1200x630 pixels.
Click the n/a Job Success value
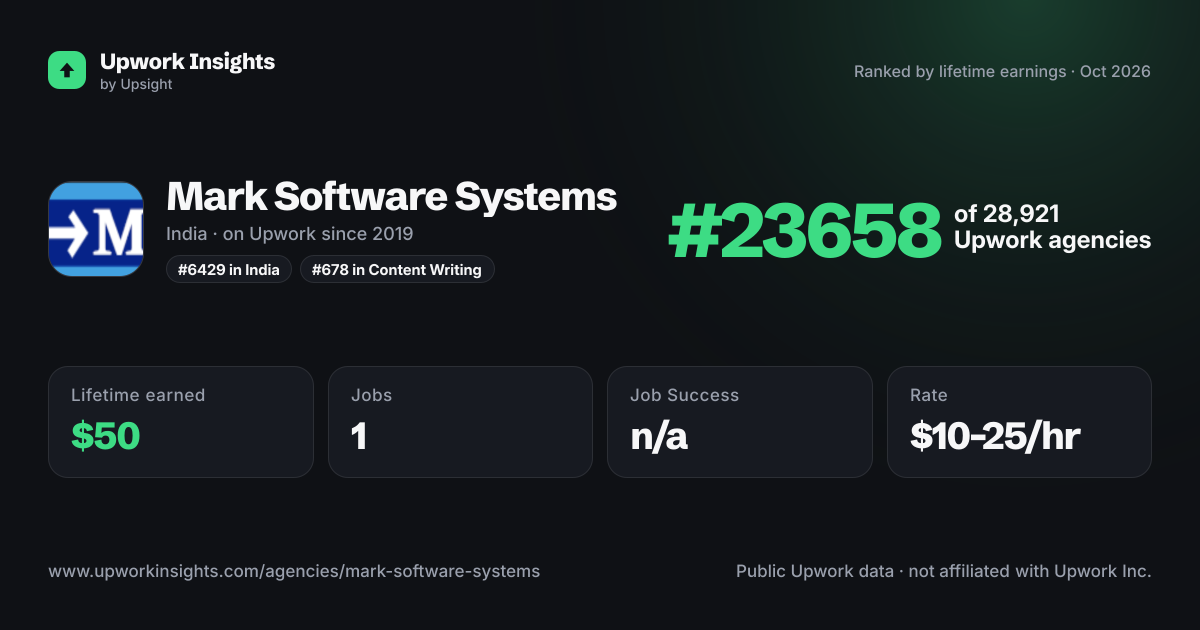(659, 437)
